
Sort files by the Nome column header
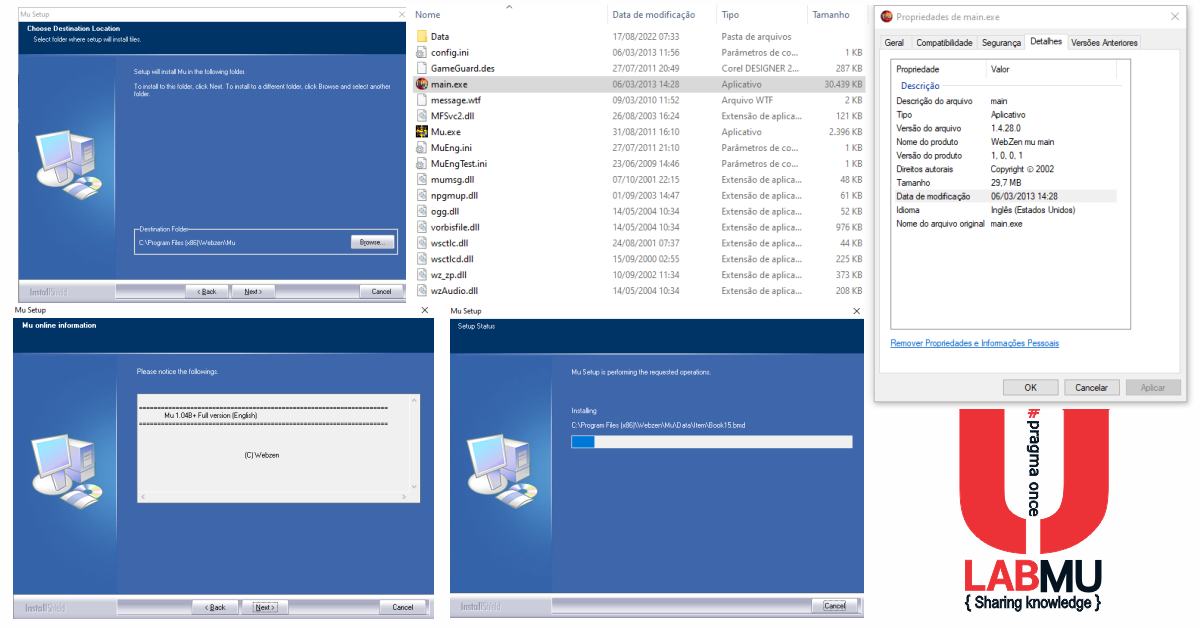[428, 15]
